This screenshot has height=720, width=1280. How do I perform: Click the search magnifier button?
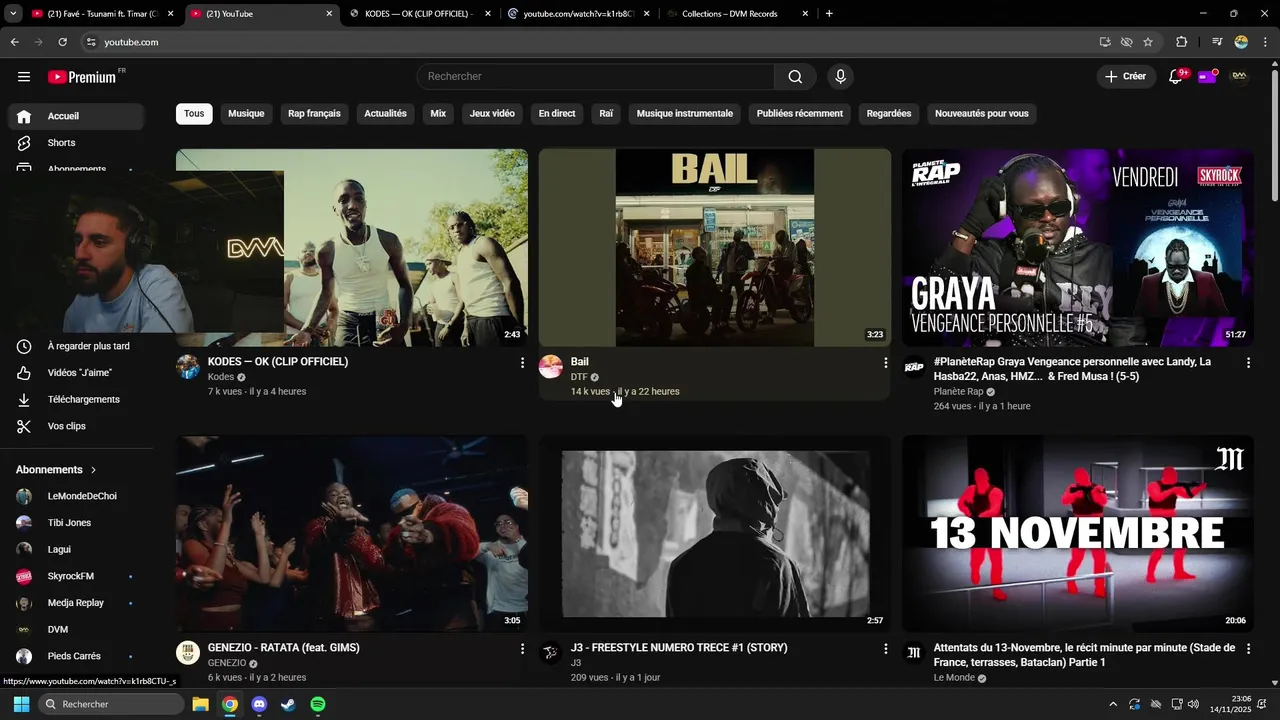tap(795, 77)
